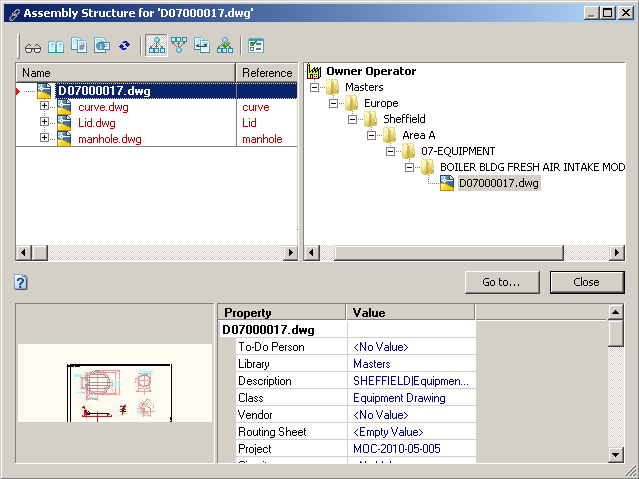Click the Europe folder icon
The image size is (639, 479).
tap(352, 103)
